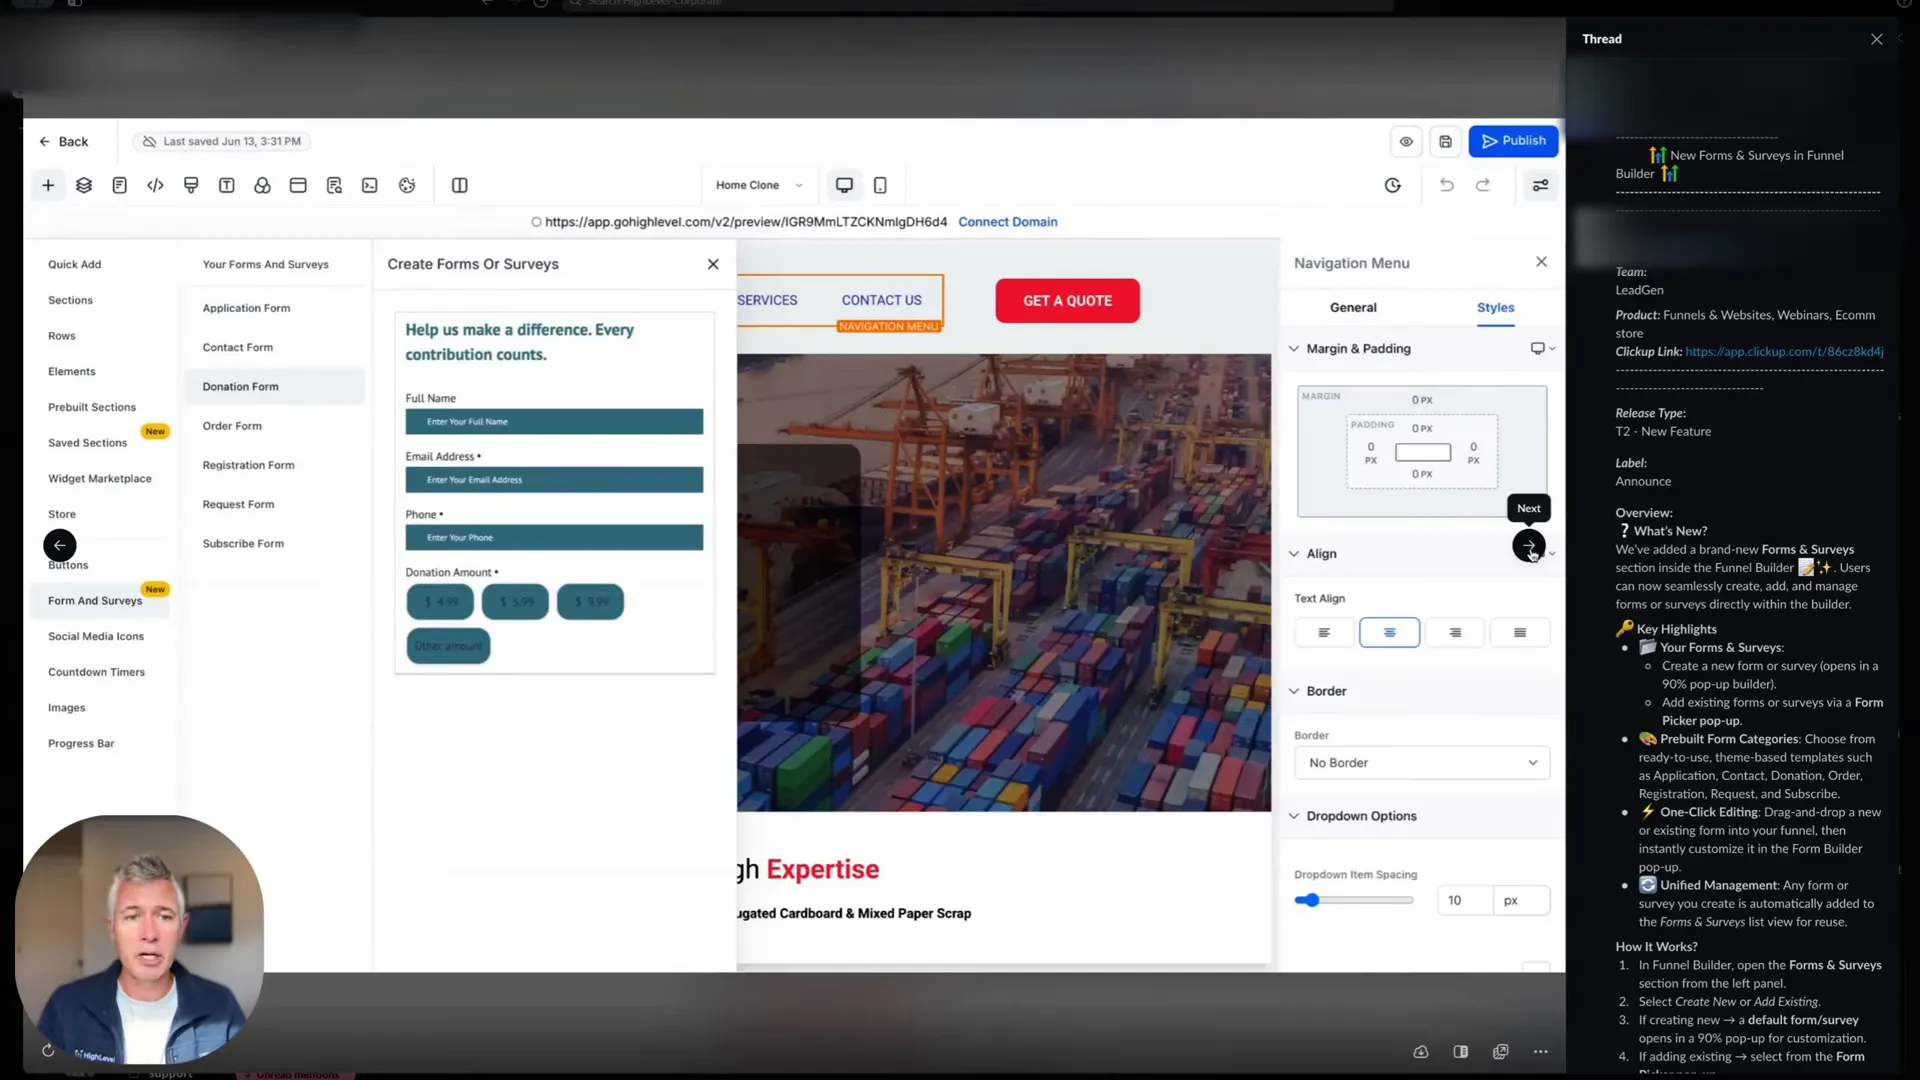Select Contact Form in forms list

[x=238, y=347]
